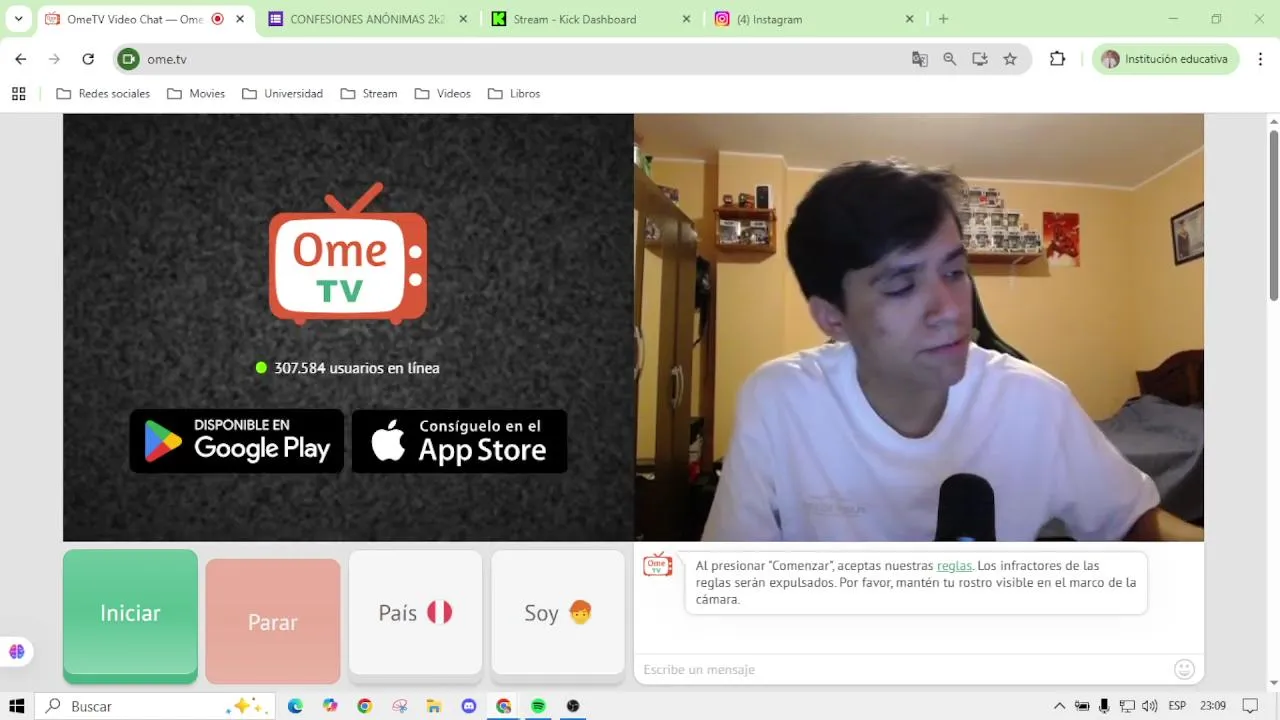Close the Instagram tab
This screenshot has width=1280, height=720.
[x=909, y=19]
